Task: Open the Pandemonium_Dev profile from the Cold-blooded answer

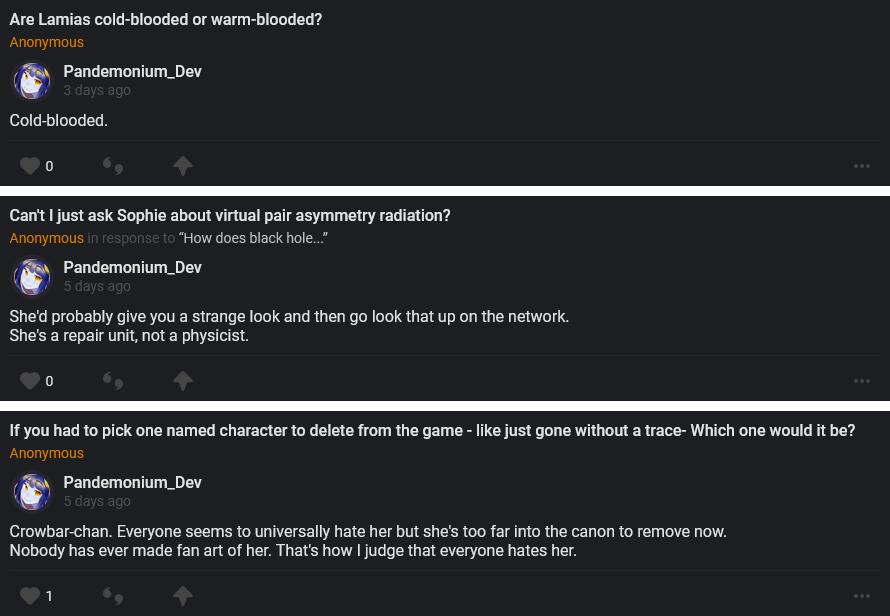Action: 132,72
